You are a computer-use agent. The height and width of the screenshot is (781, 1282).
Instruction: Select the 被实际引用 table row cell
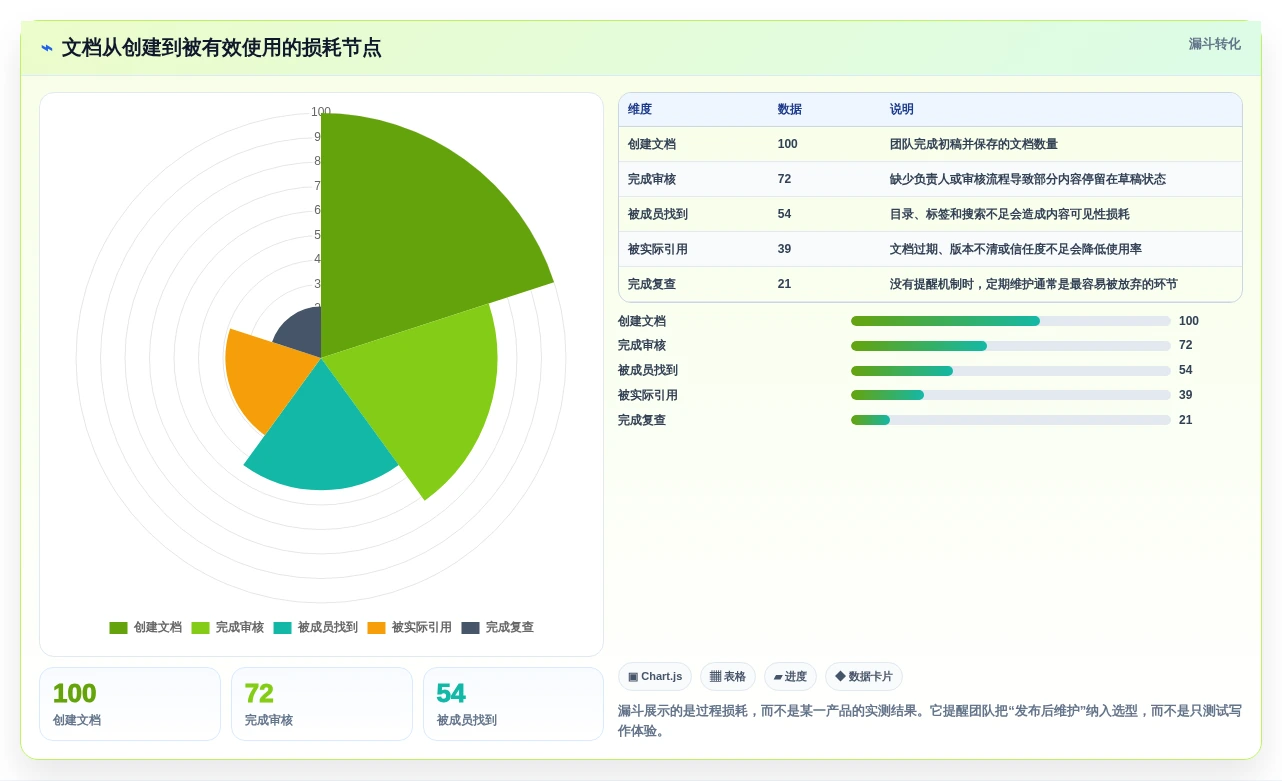(x=658, y=249)
